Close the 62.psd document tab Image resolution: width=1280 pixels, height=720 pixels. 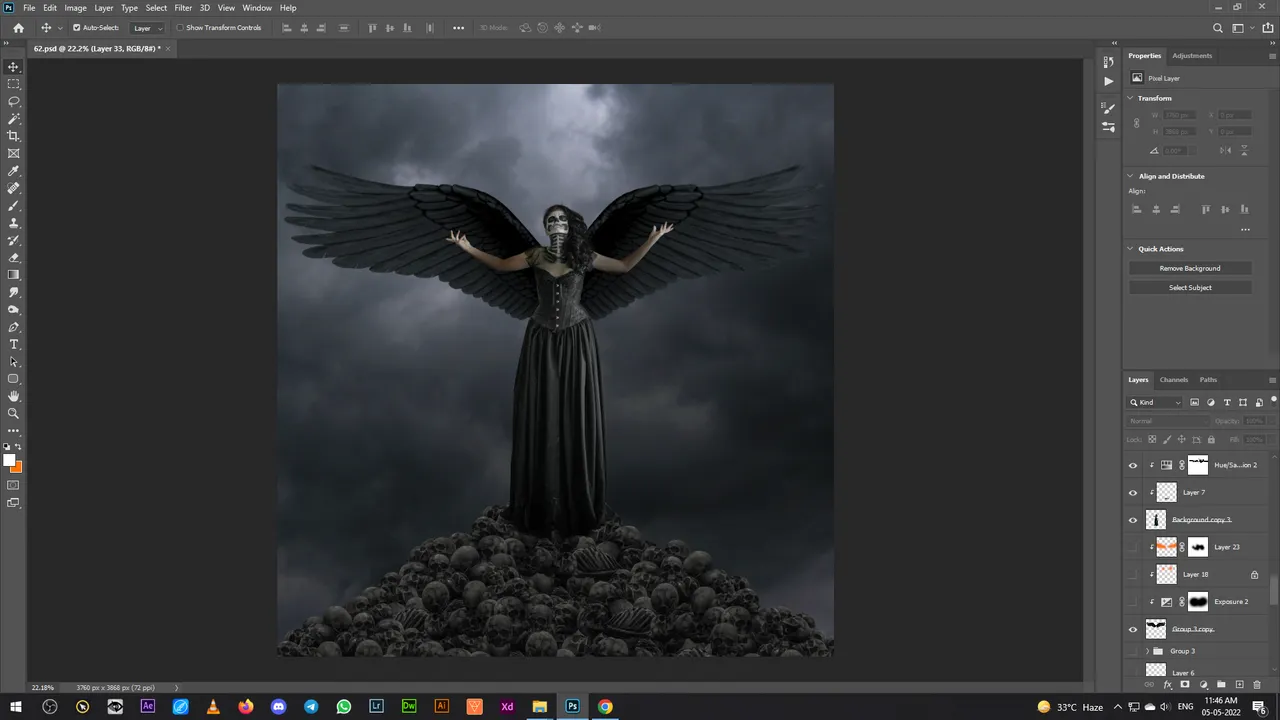click(168, 48)
